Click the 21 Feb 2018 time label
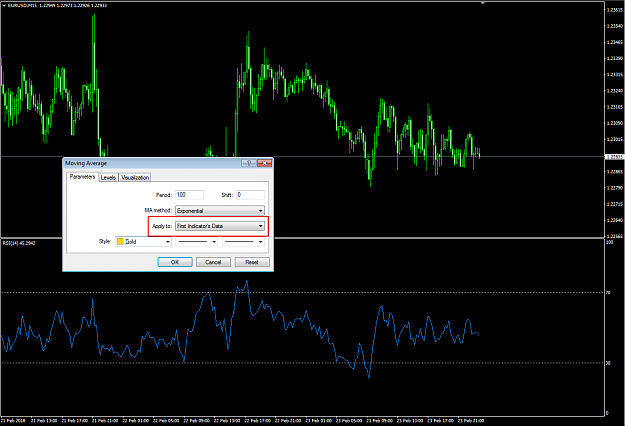The image size is (625, 427). click(x=13, y=421)
